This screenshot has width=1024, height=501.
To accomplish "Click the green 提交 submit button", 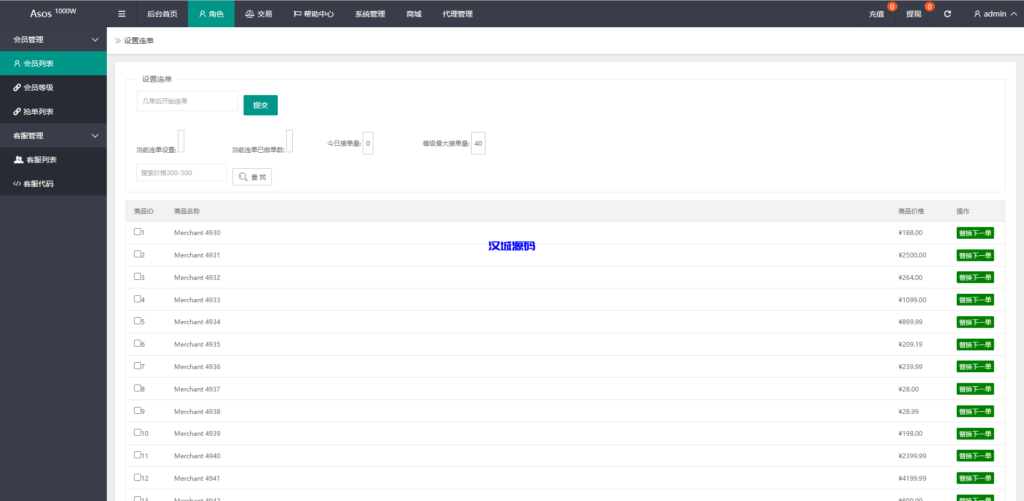I will (x=260, y=104).
